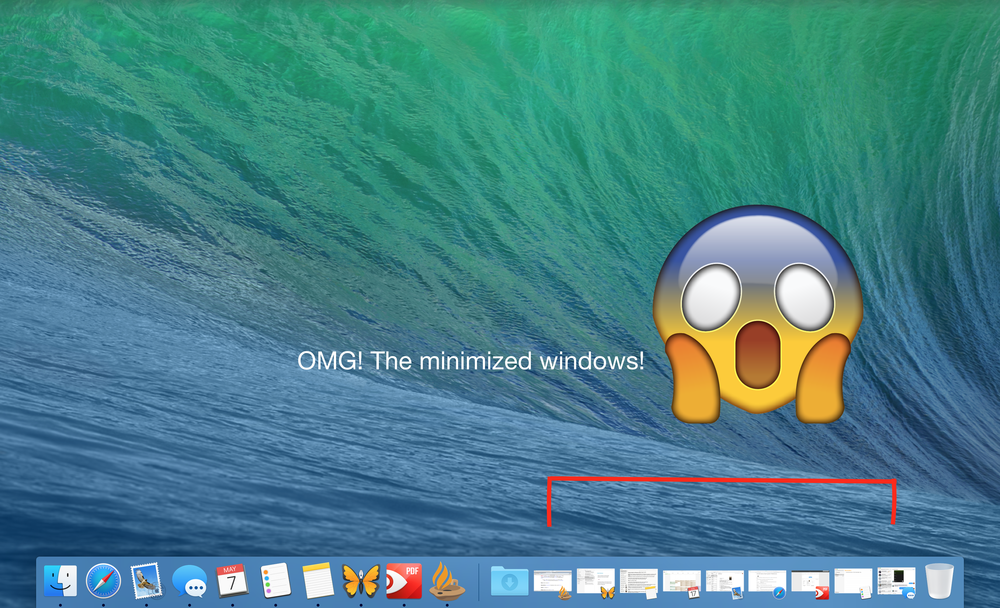Launch the orange butterfly app

[x=361, y=580]
